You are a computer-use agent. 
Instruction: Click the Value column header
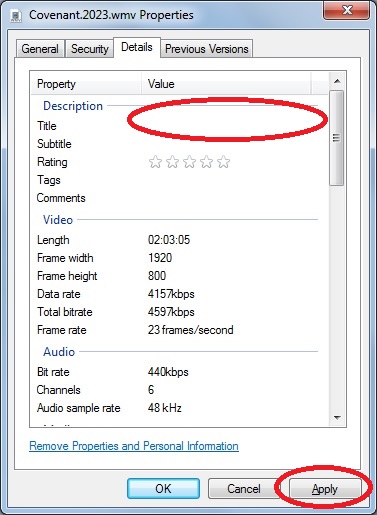[x=226, y=84]
